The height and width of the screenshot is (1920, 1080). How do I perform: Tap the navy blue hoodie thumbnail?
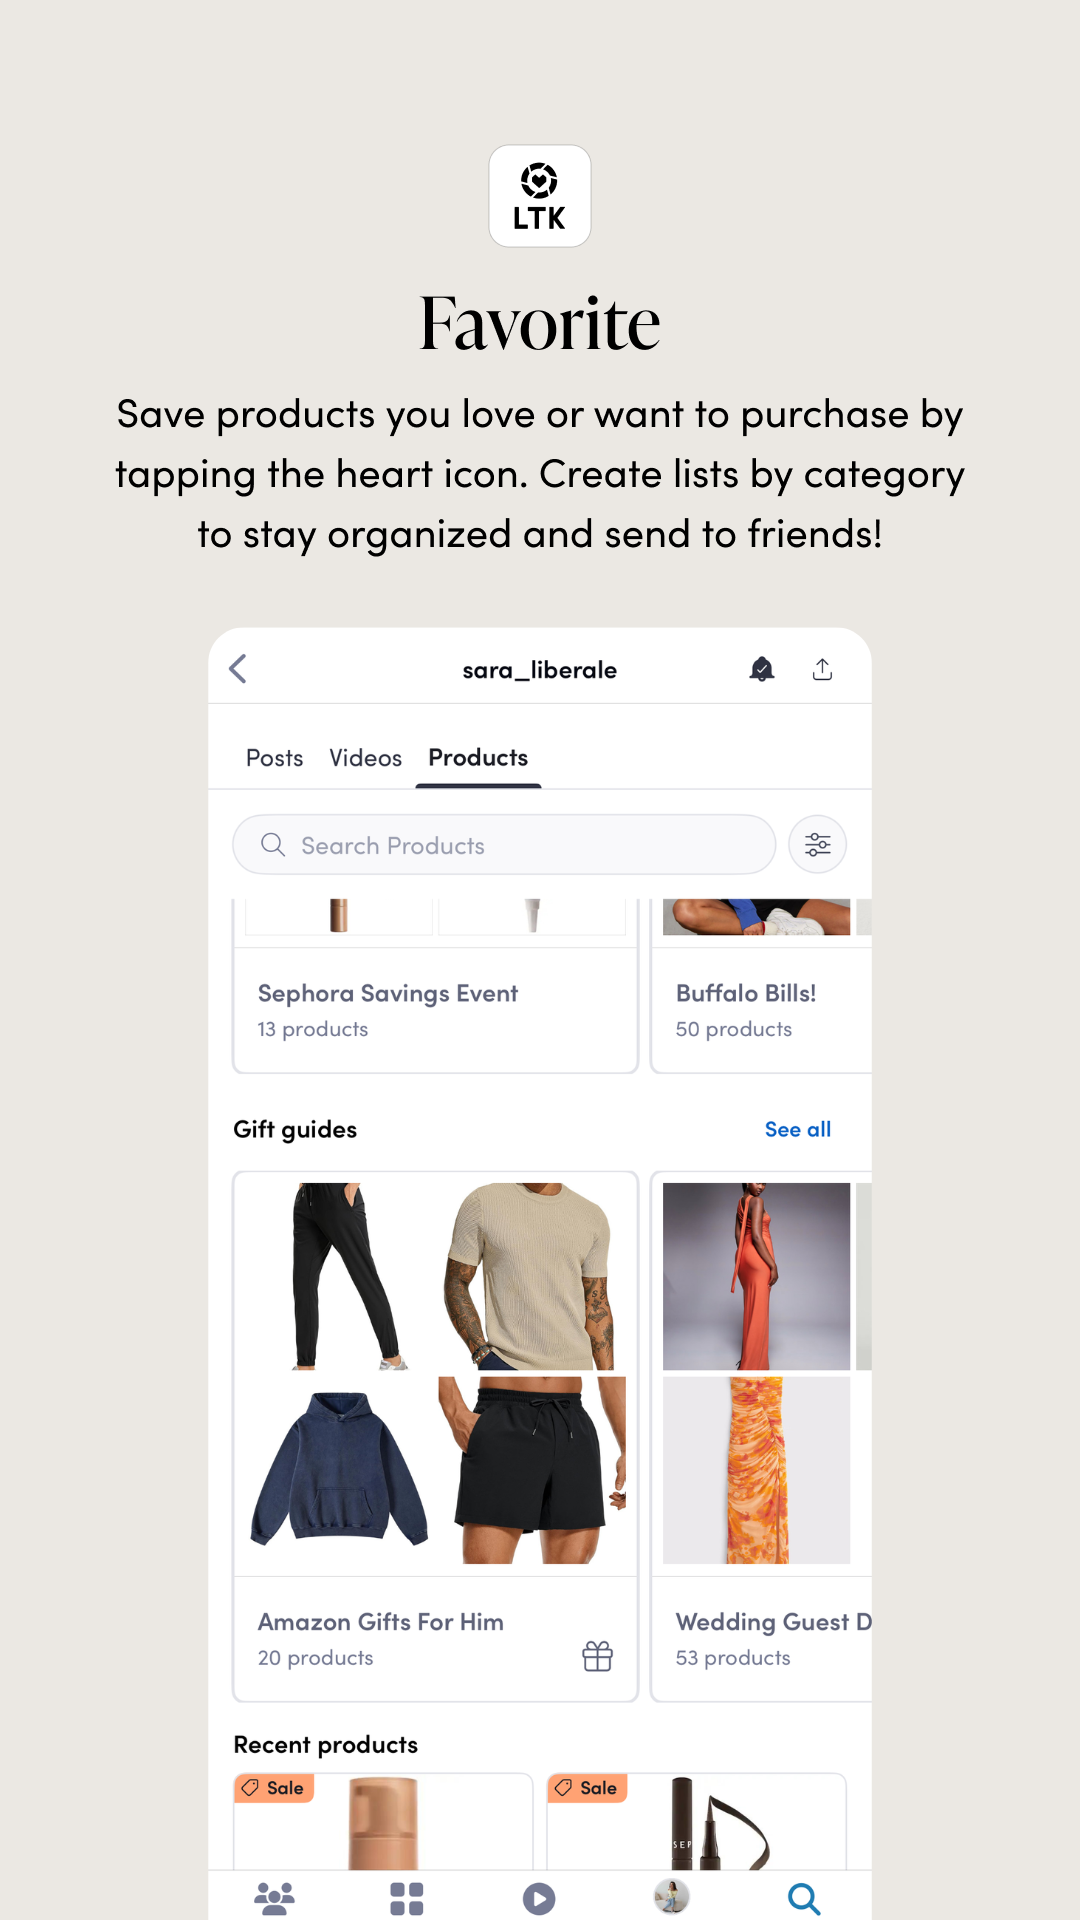(339, 1470)
